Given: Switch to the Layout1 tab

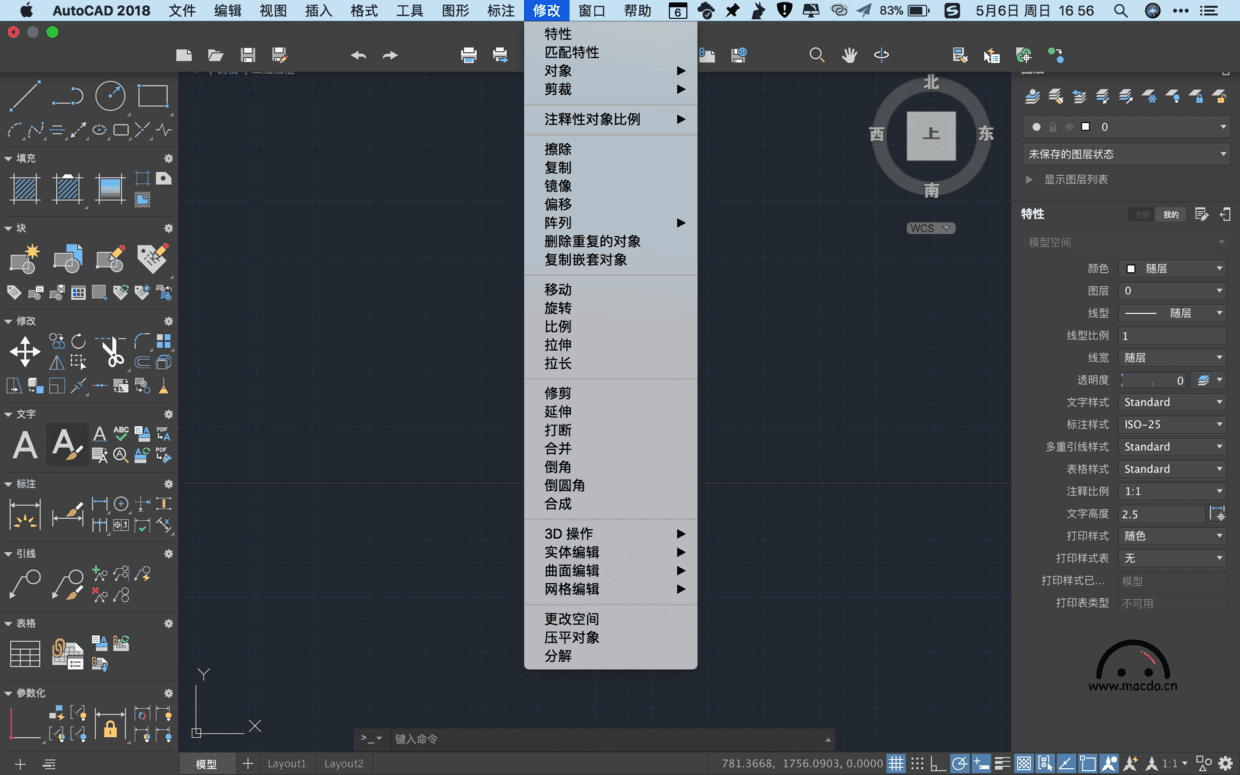Looking at the screenshot, I should 287,763.
